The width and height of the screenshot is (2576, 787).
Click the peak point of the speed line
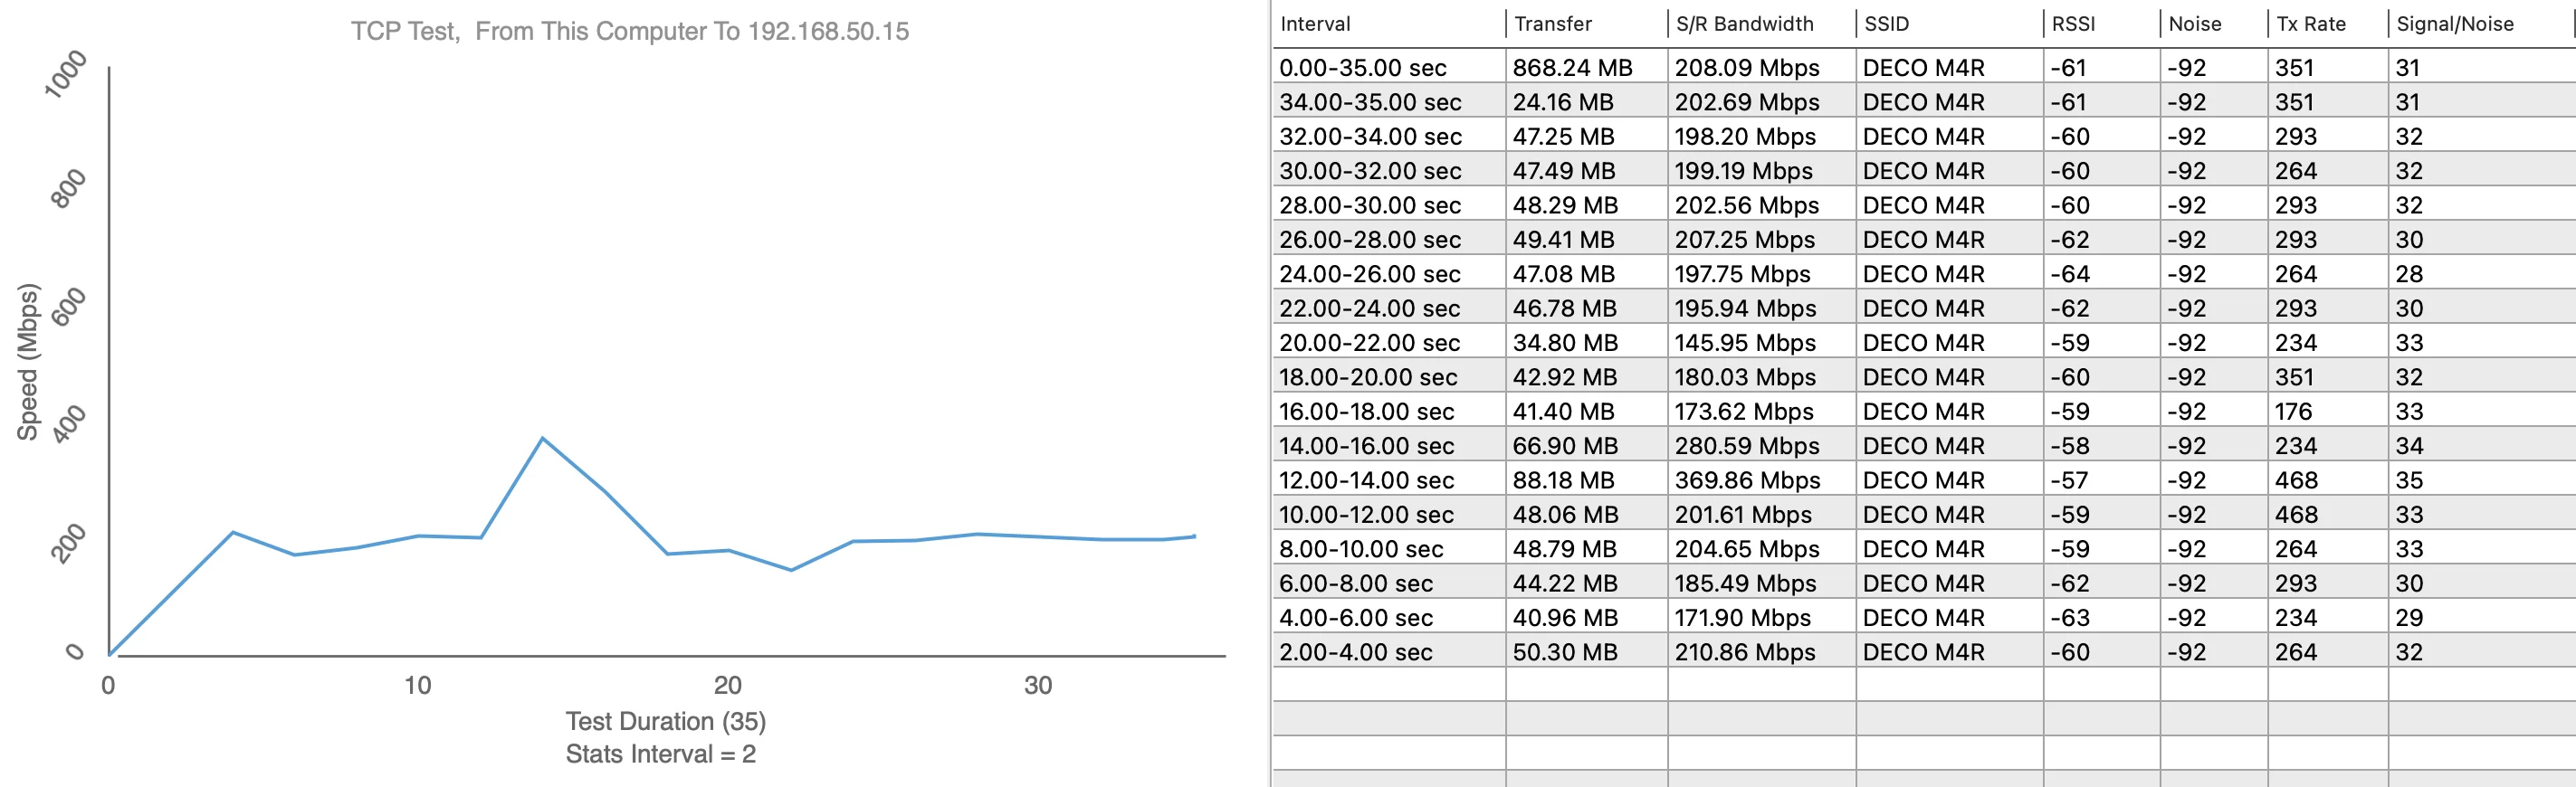pyautogui.click(x=542, y=438)
